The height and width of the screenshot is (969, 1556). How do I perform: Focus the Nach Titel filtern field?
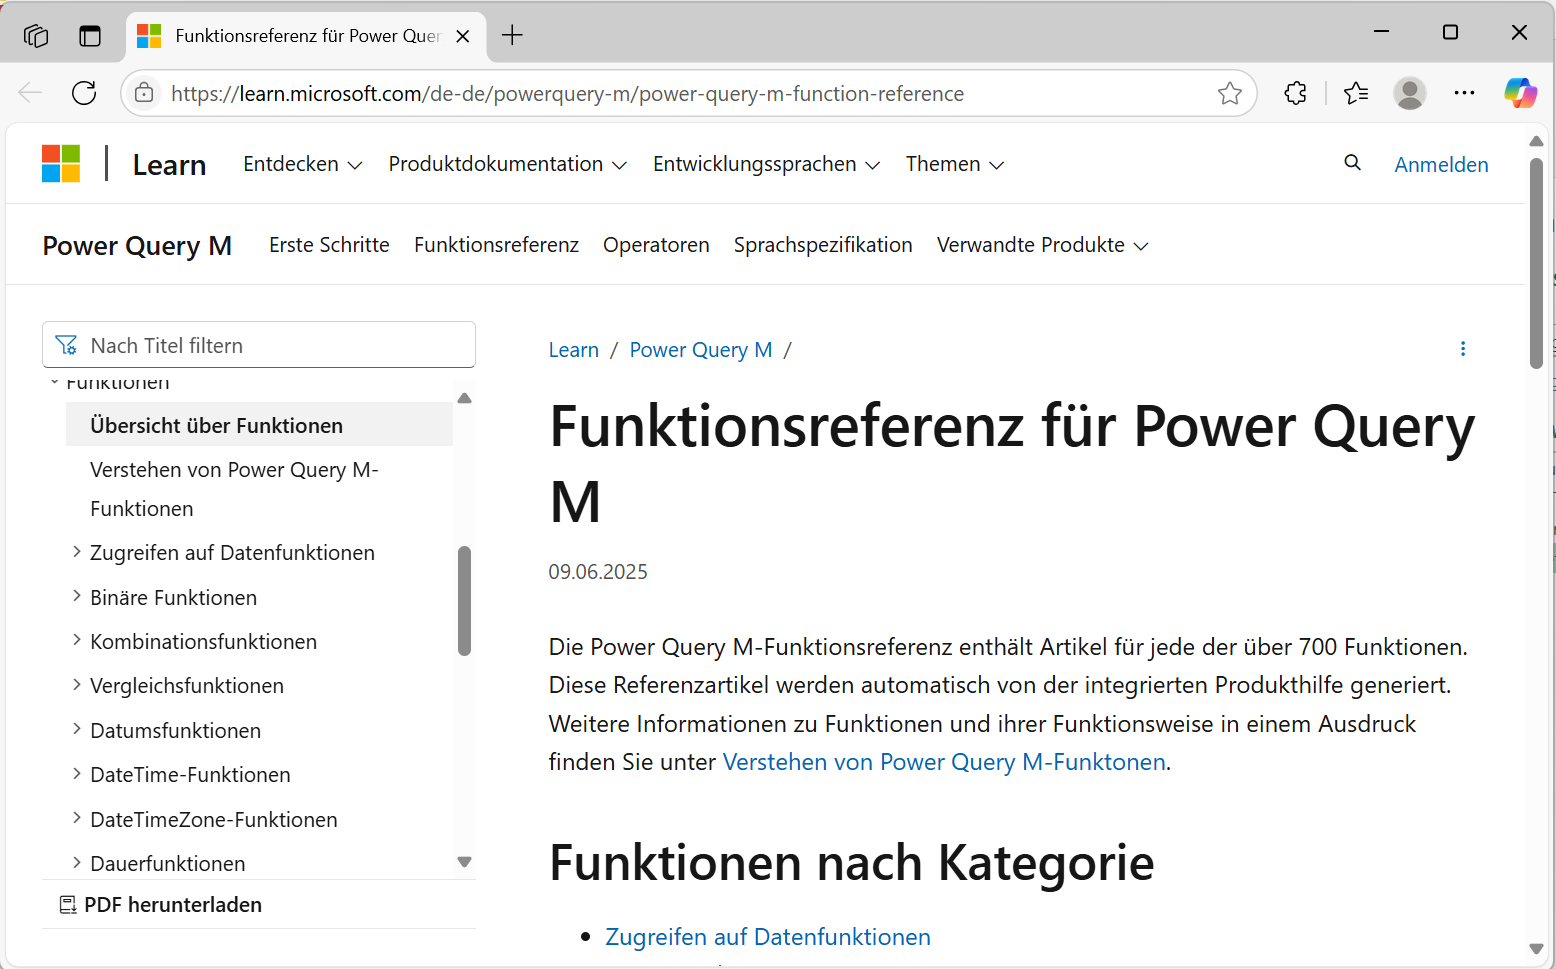[259, 345]
